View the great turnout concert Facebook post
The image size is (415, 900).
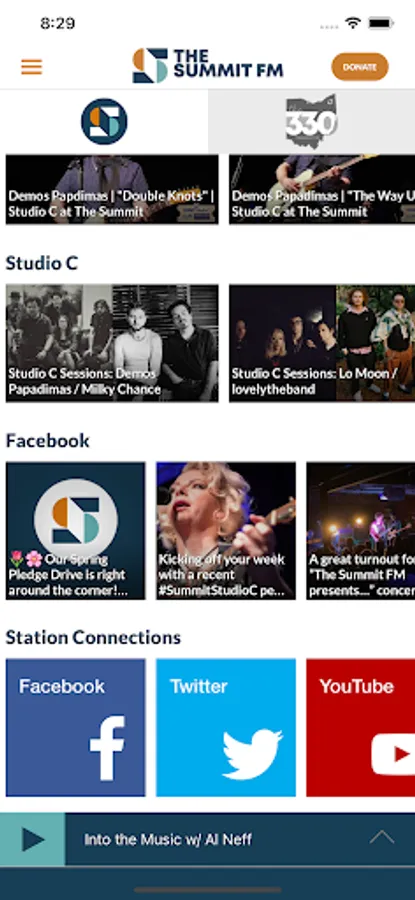[x=360, y=531]
